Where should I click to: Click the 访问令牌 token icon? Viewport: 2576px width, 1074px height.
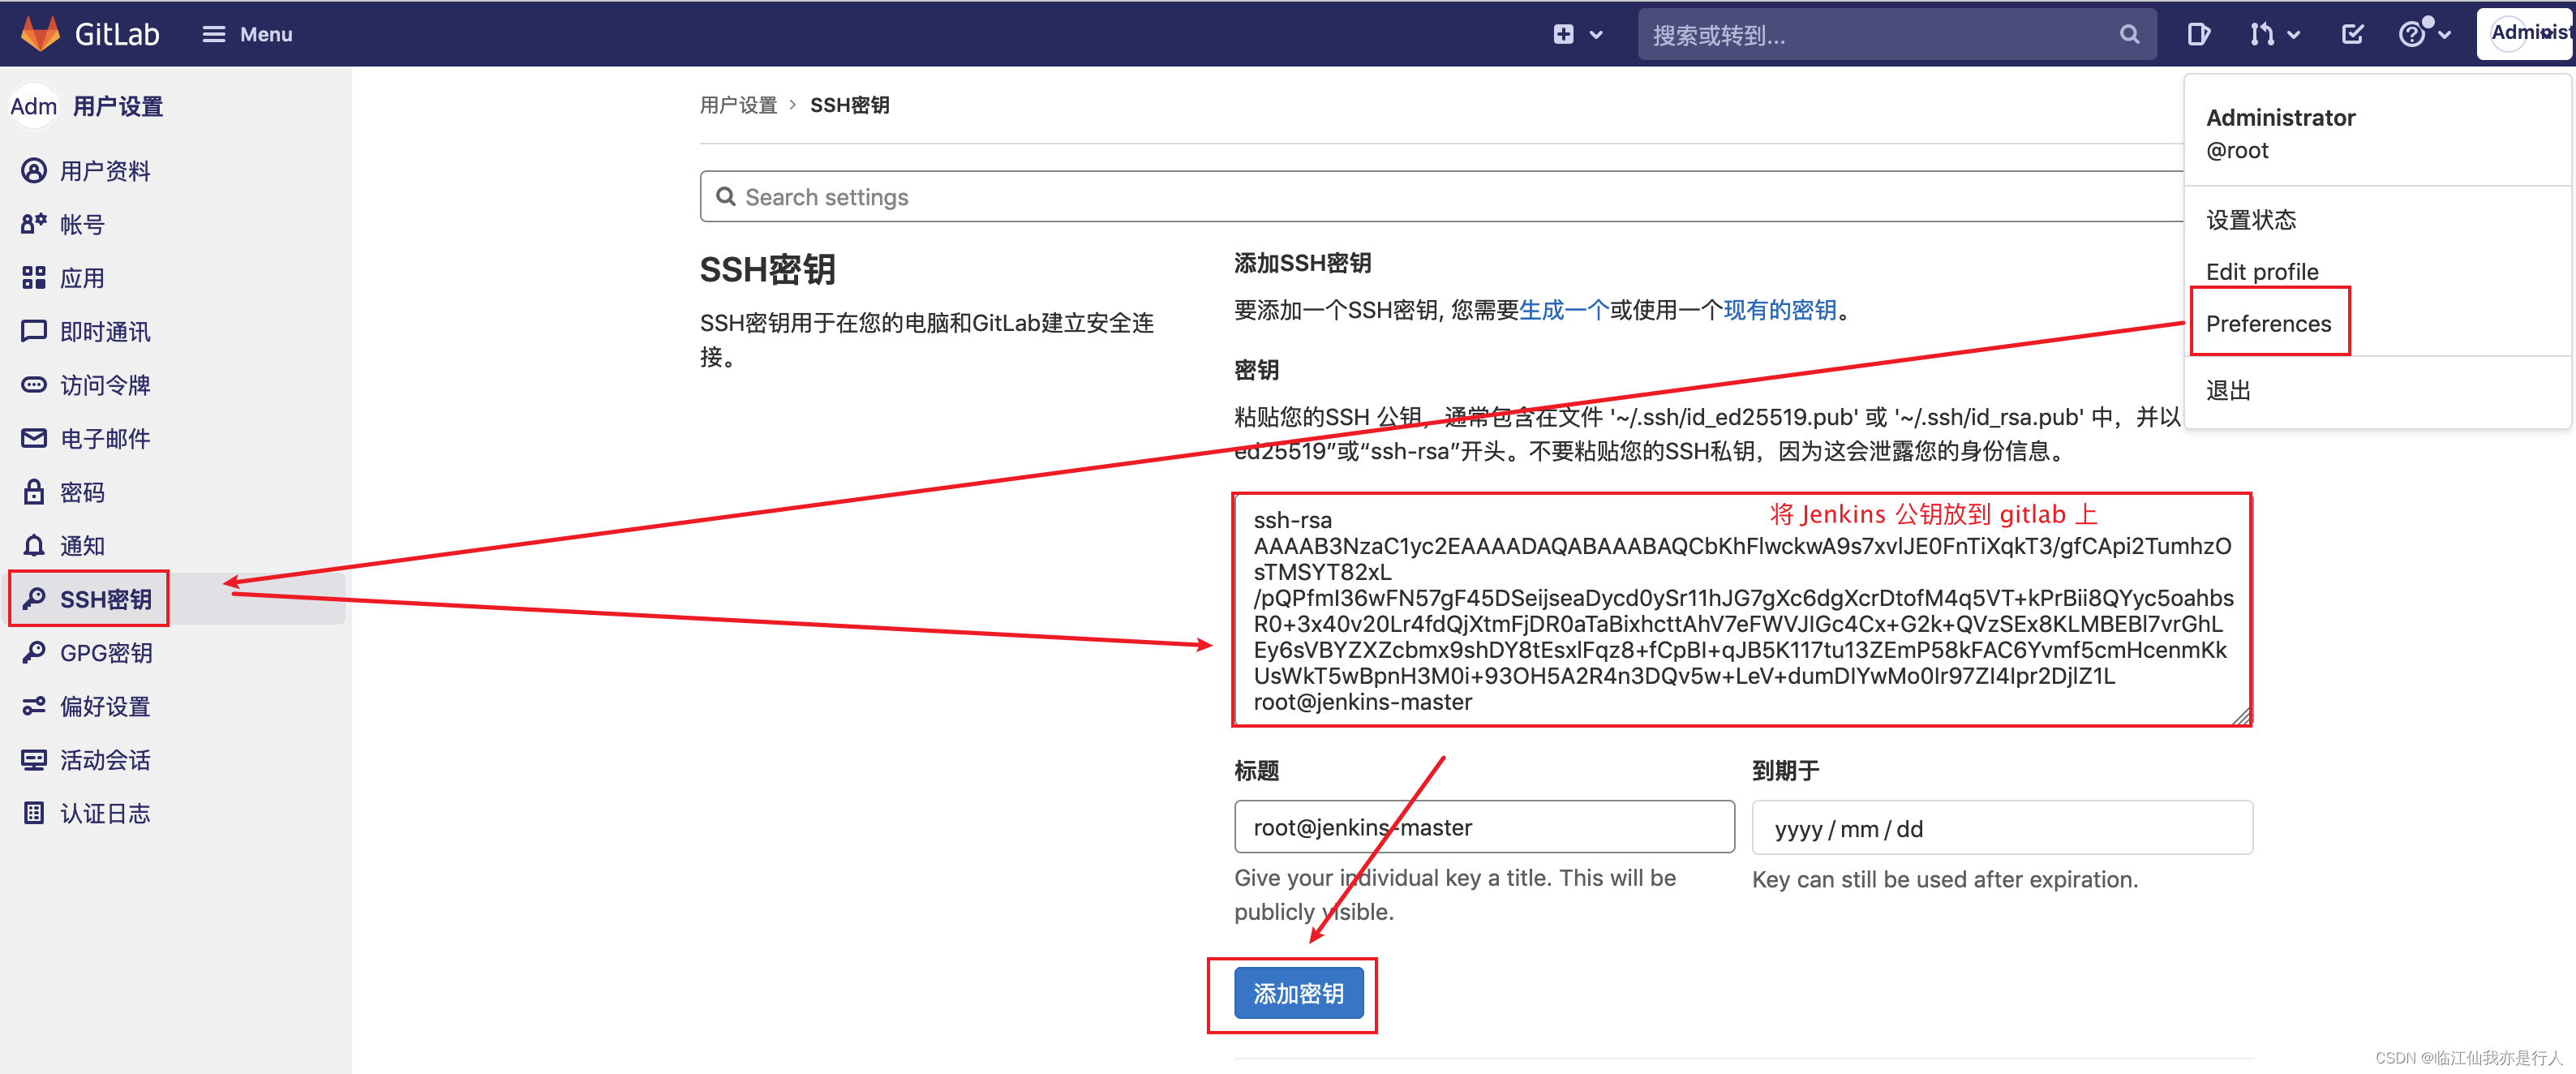pyautogui.click(x=34, y=385)
